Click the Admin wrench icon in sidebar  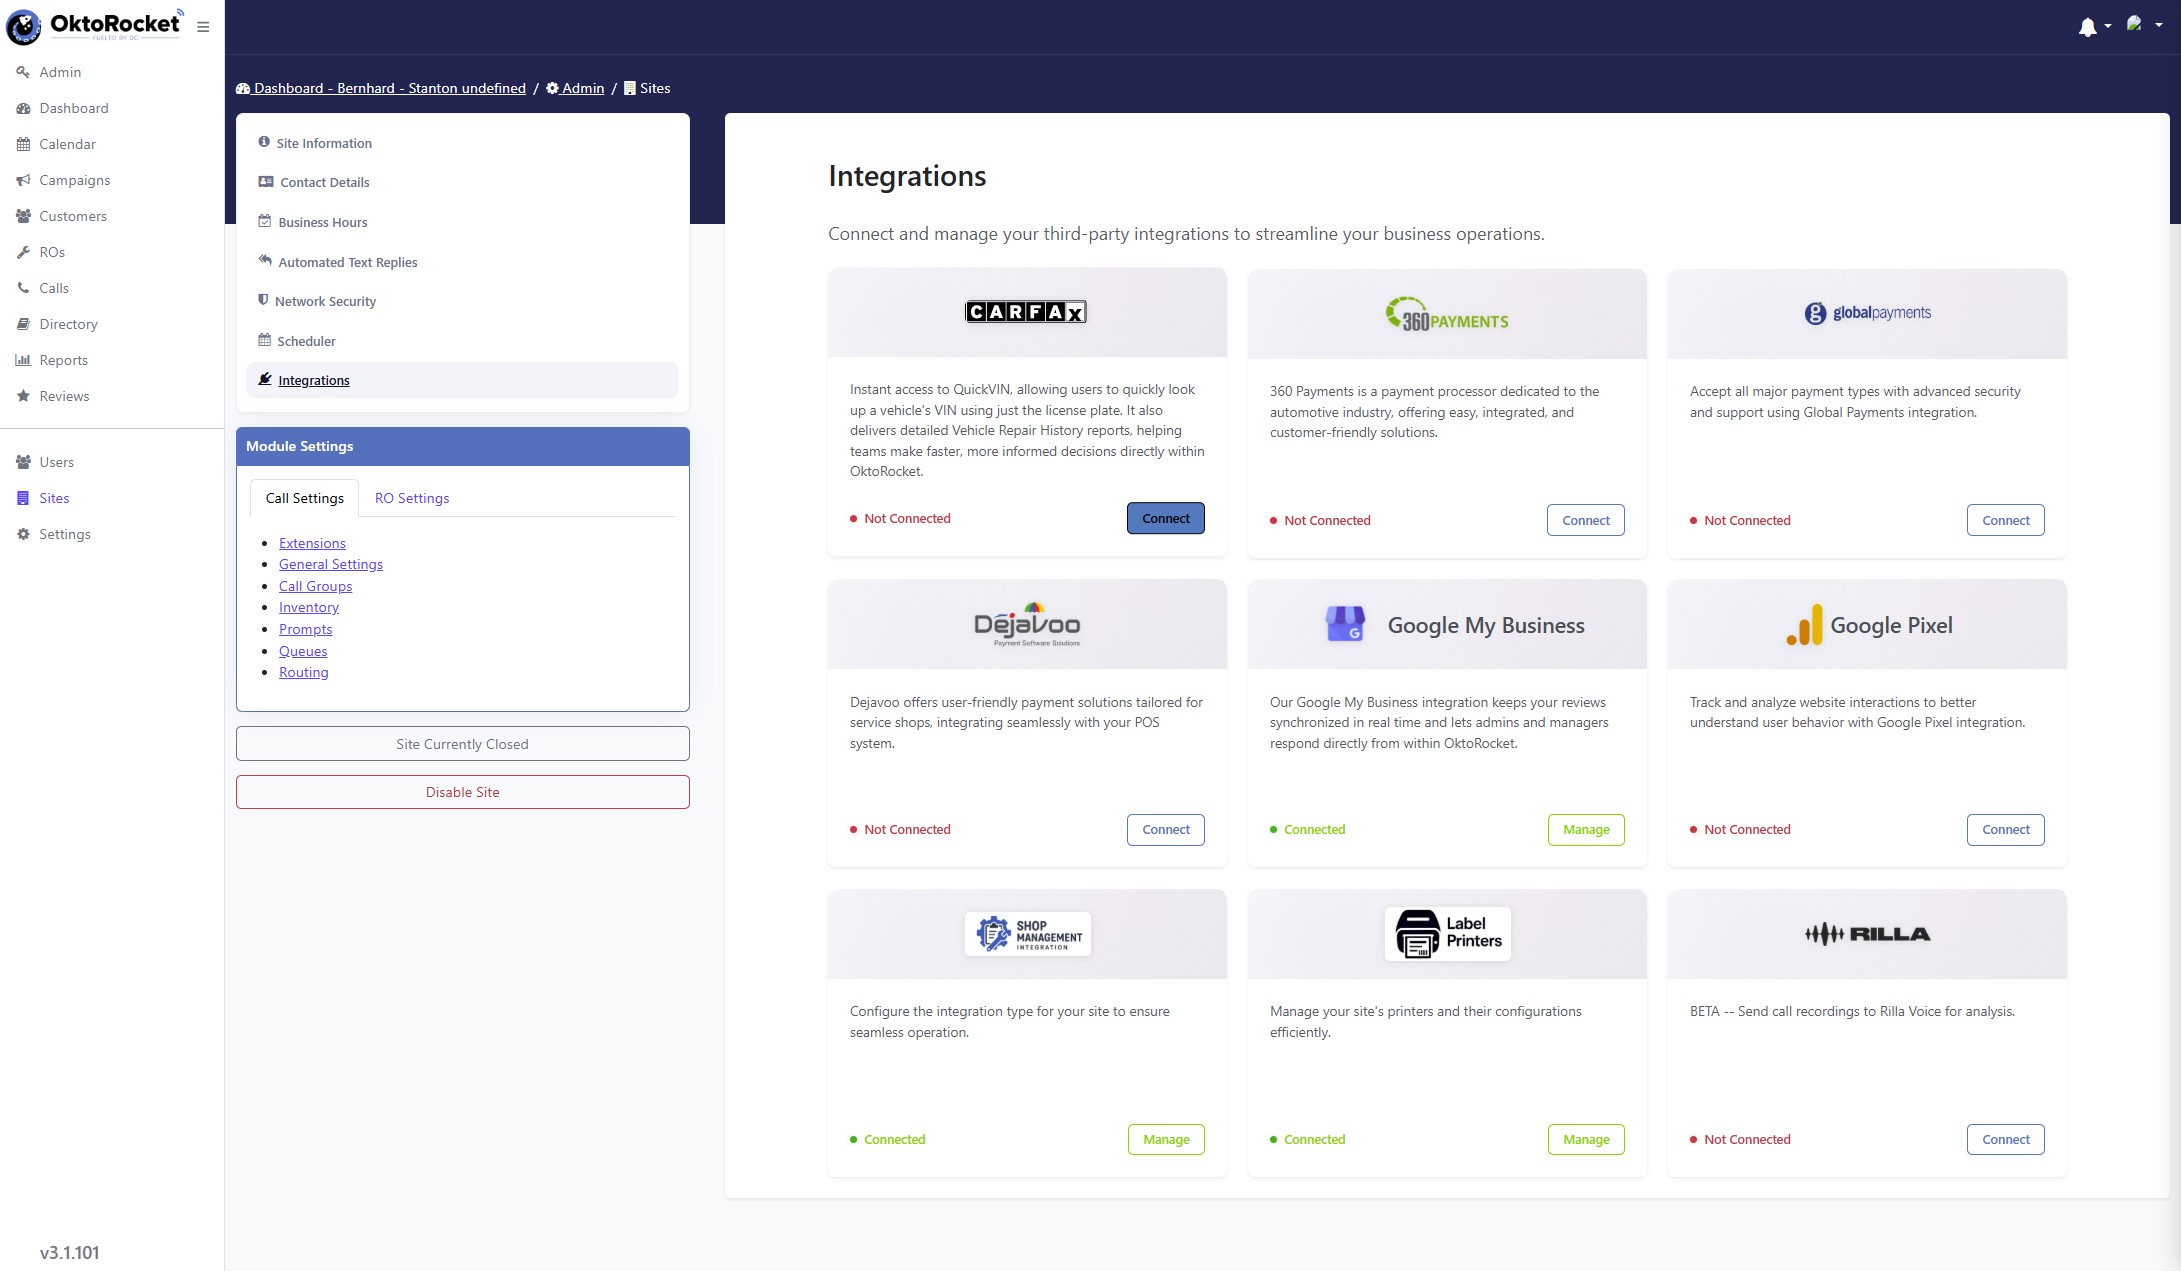point(23,72)
